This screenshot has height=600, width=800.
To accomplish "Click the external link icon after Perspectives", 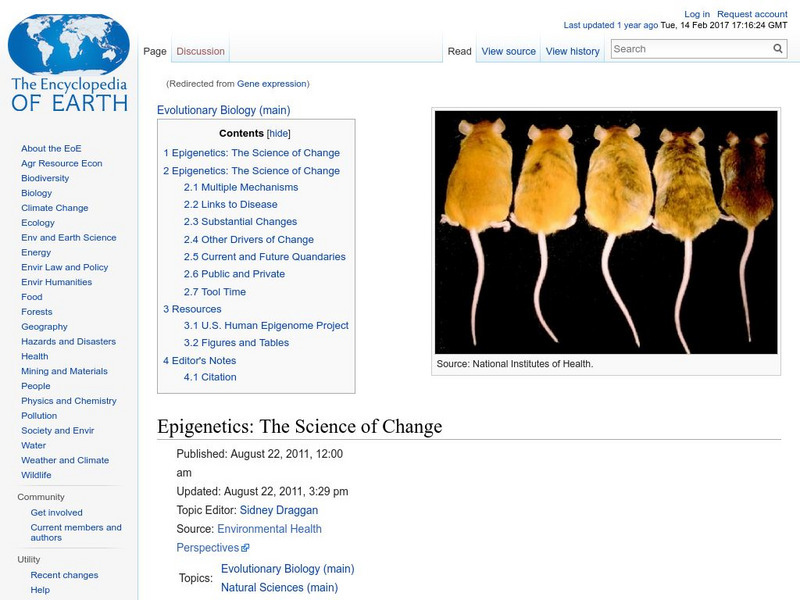I will tap(245, 548).
